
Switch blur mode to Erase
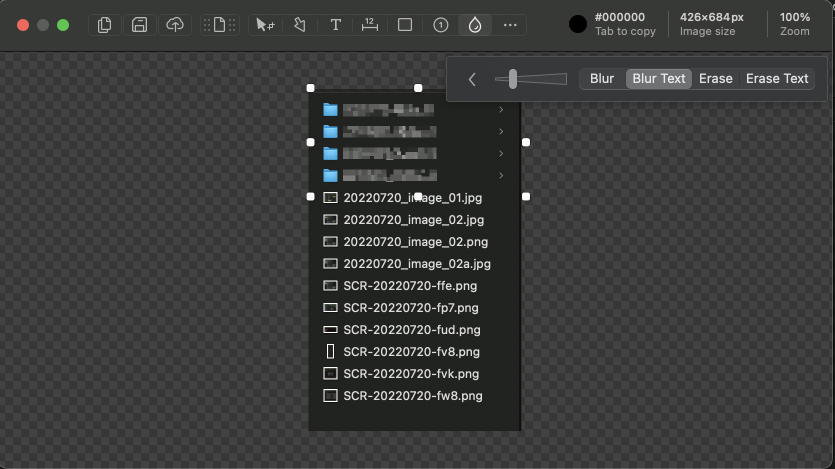pyautogui.click(x=715, y=79)
